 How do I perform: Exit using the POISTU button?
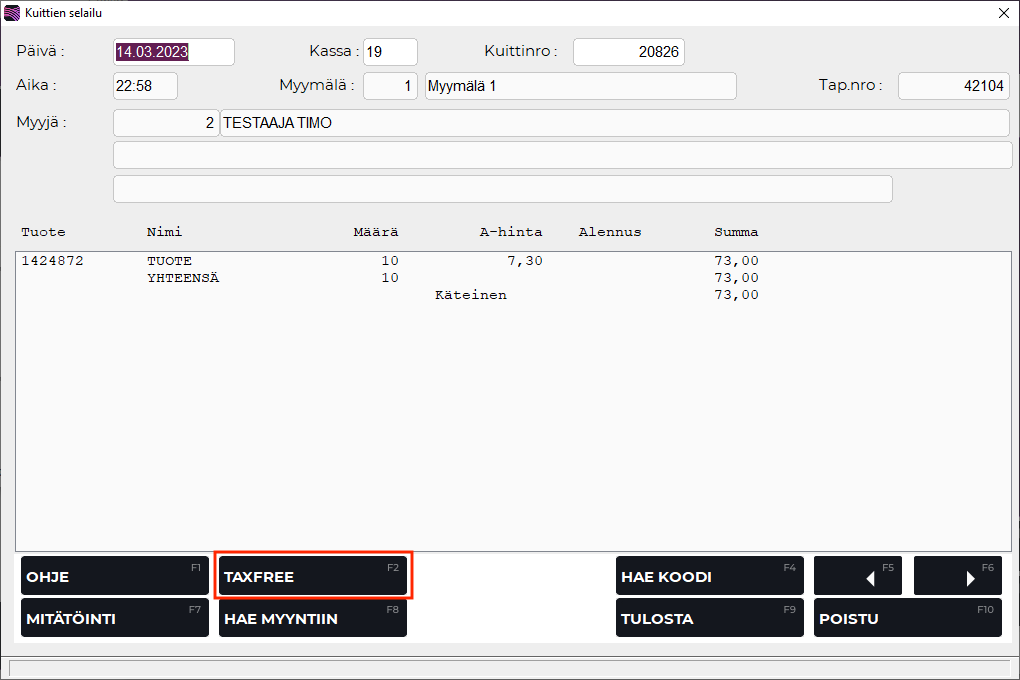click(x=907, y=618)
